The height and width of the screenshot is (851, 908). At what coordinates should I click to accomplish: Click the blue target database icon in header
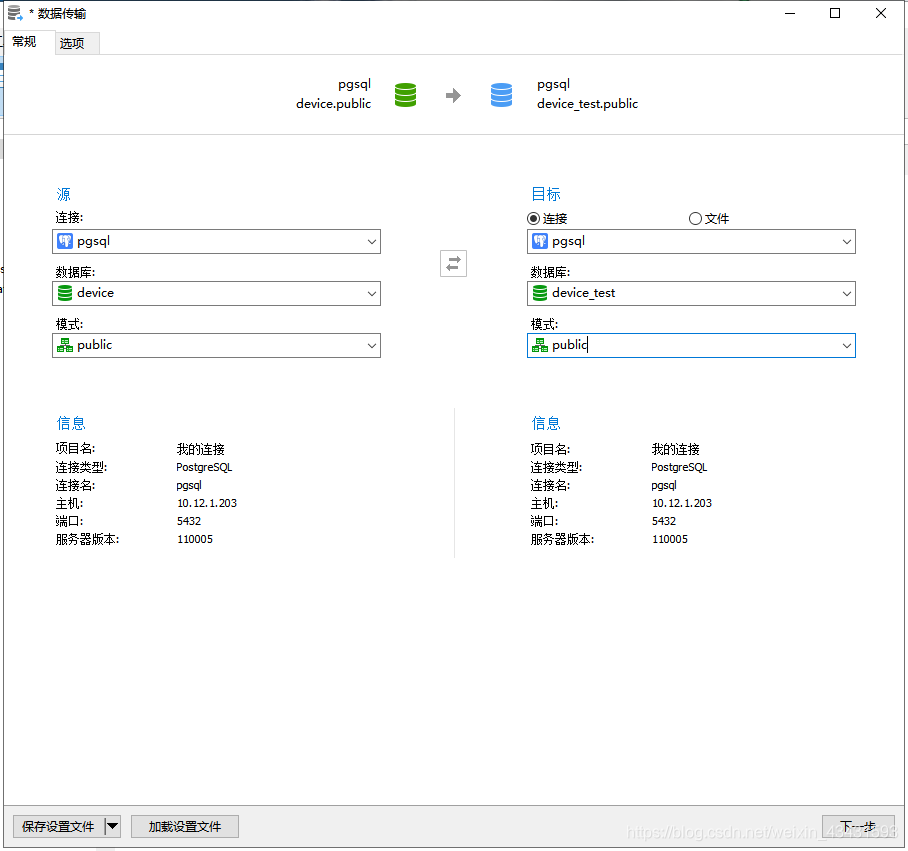pos(501,95)
